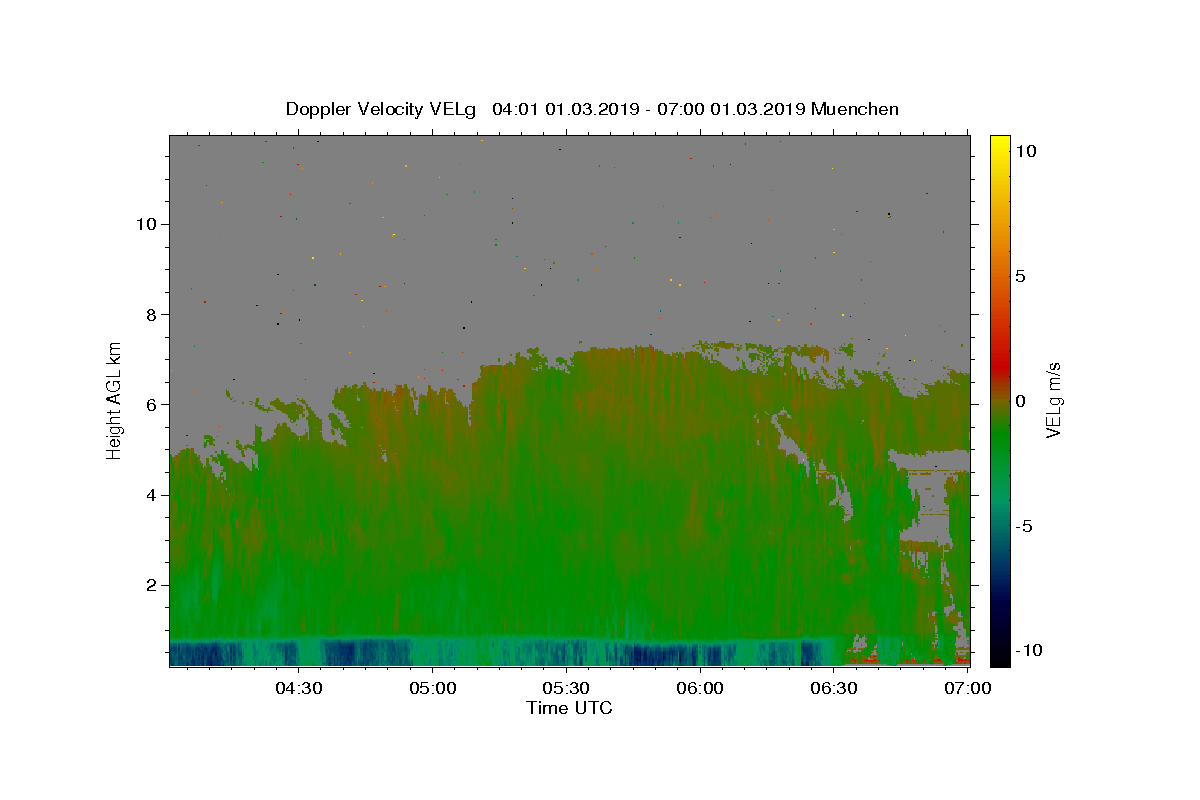Click the 'Muenchen' location label in title
1200x800 pixels.
pyautogui.click(x=855, y=109)
